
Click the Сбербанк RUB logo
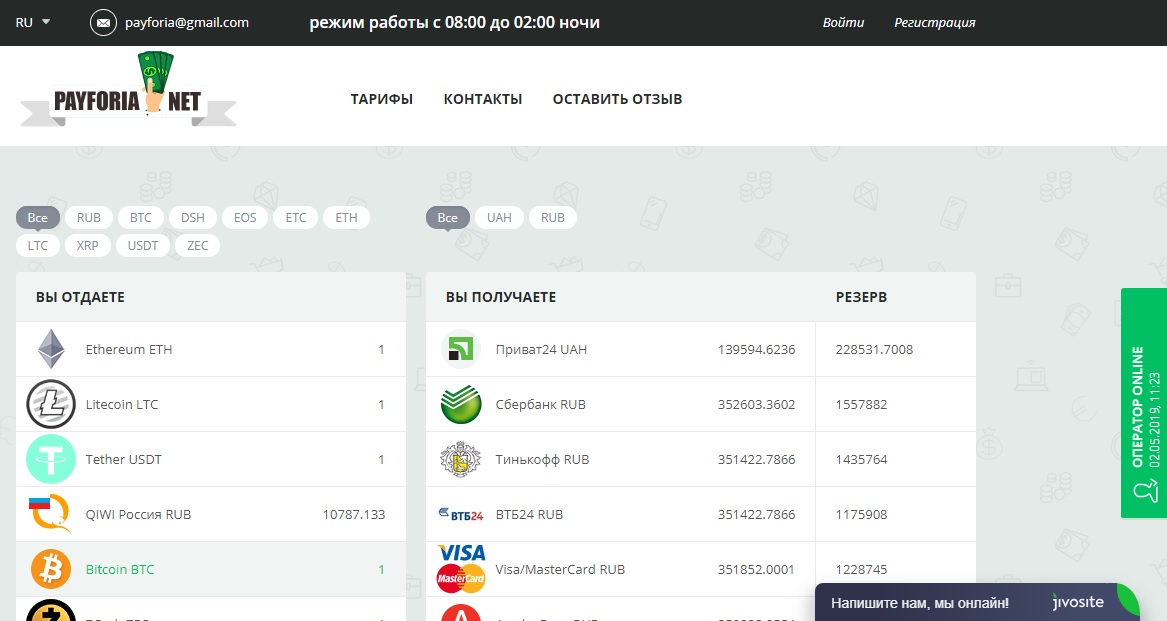tap(461, 404)
